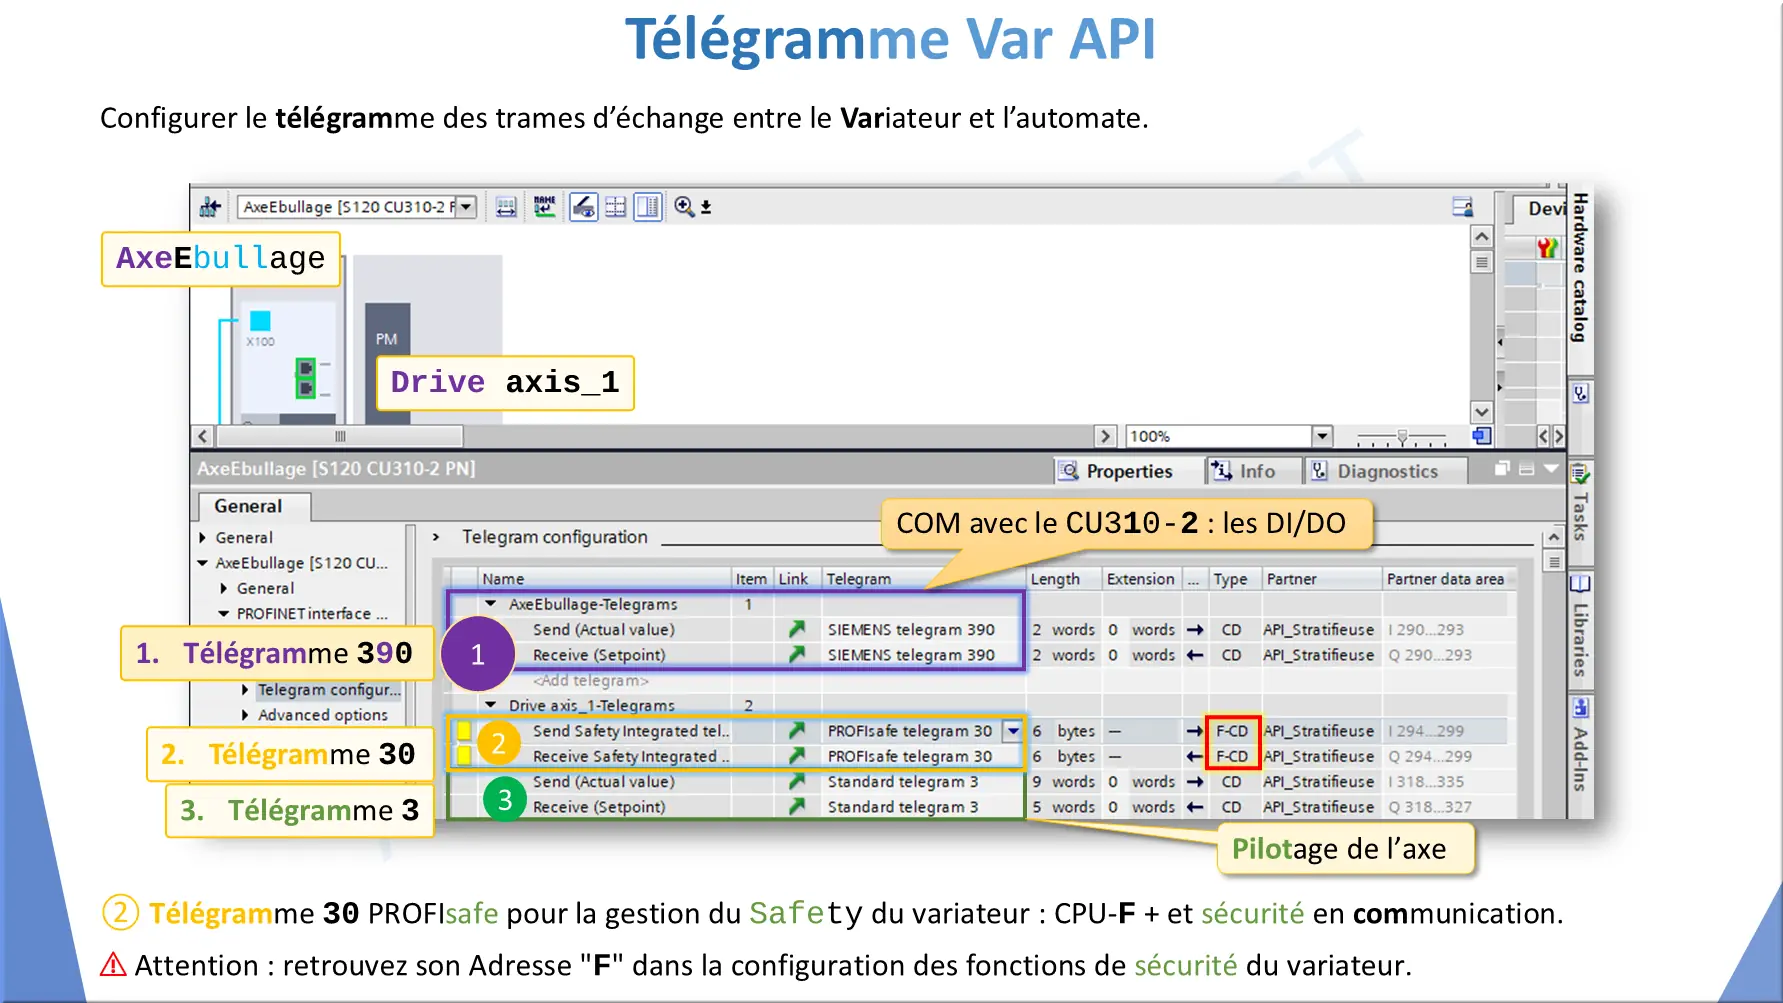Screen dimensions: 1783x1003
Task: Switch to the Info tab
Action: click(1245, 471)
